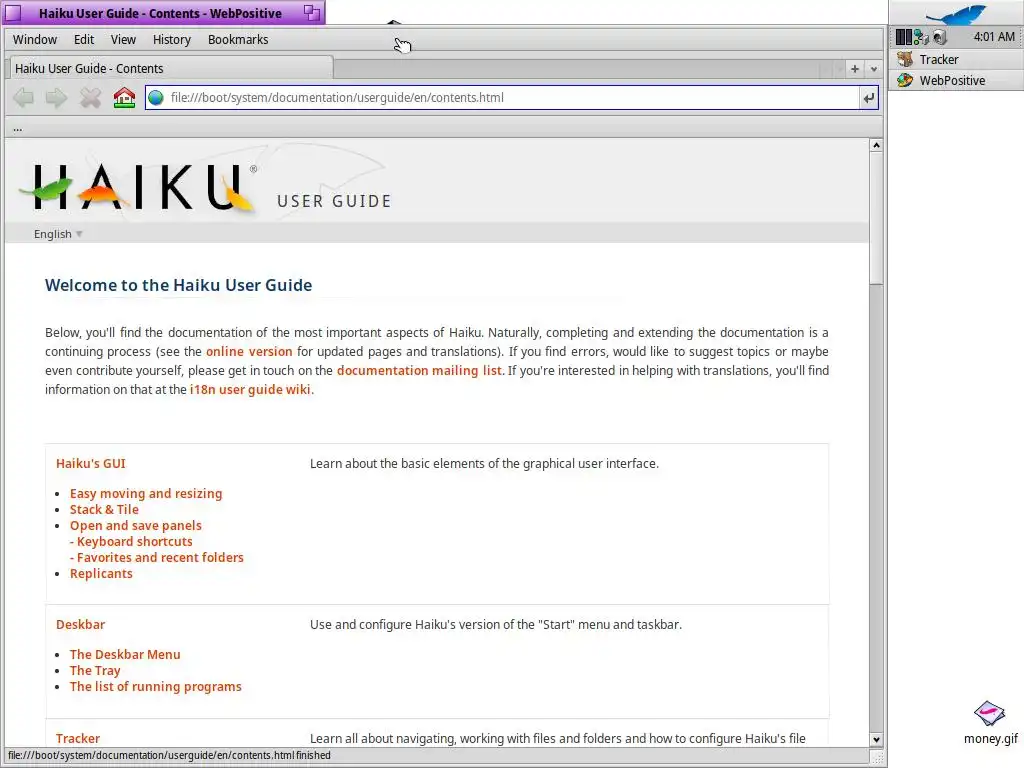Click the network status tray icon
Viewport: 1024px width, 768px height.
point(921,37)
